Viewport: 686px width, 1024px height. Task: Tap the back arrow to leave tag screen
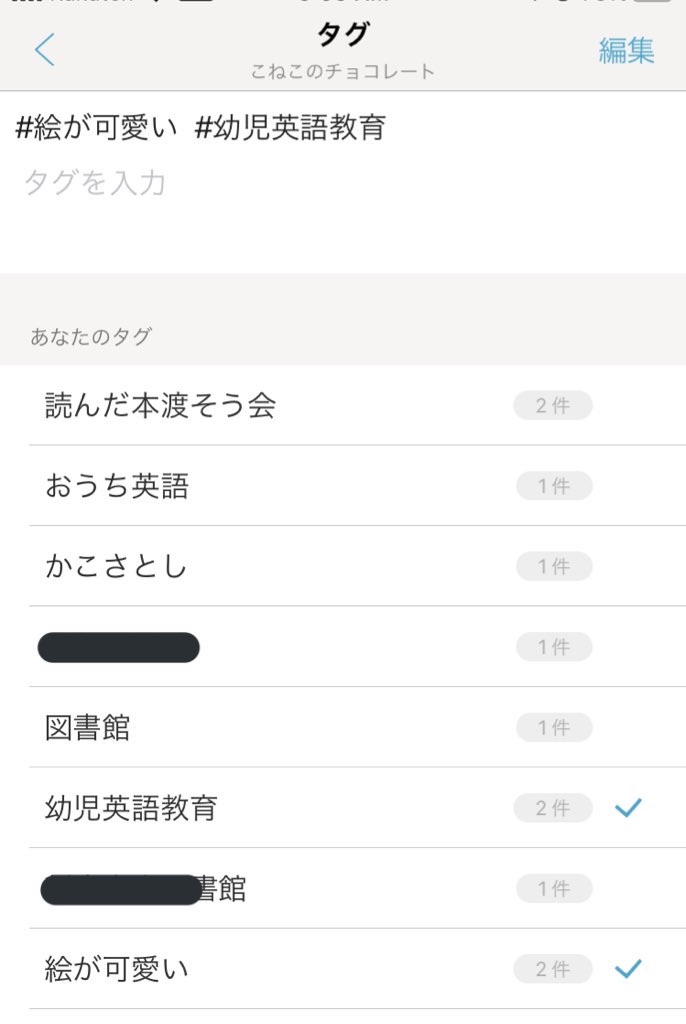(x=44, y=48)
